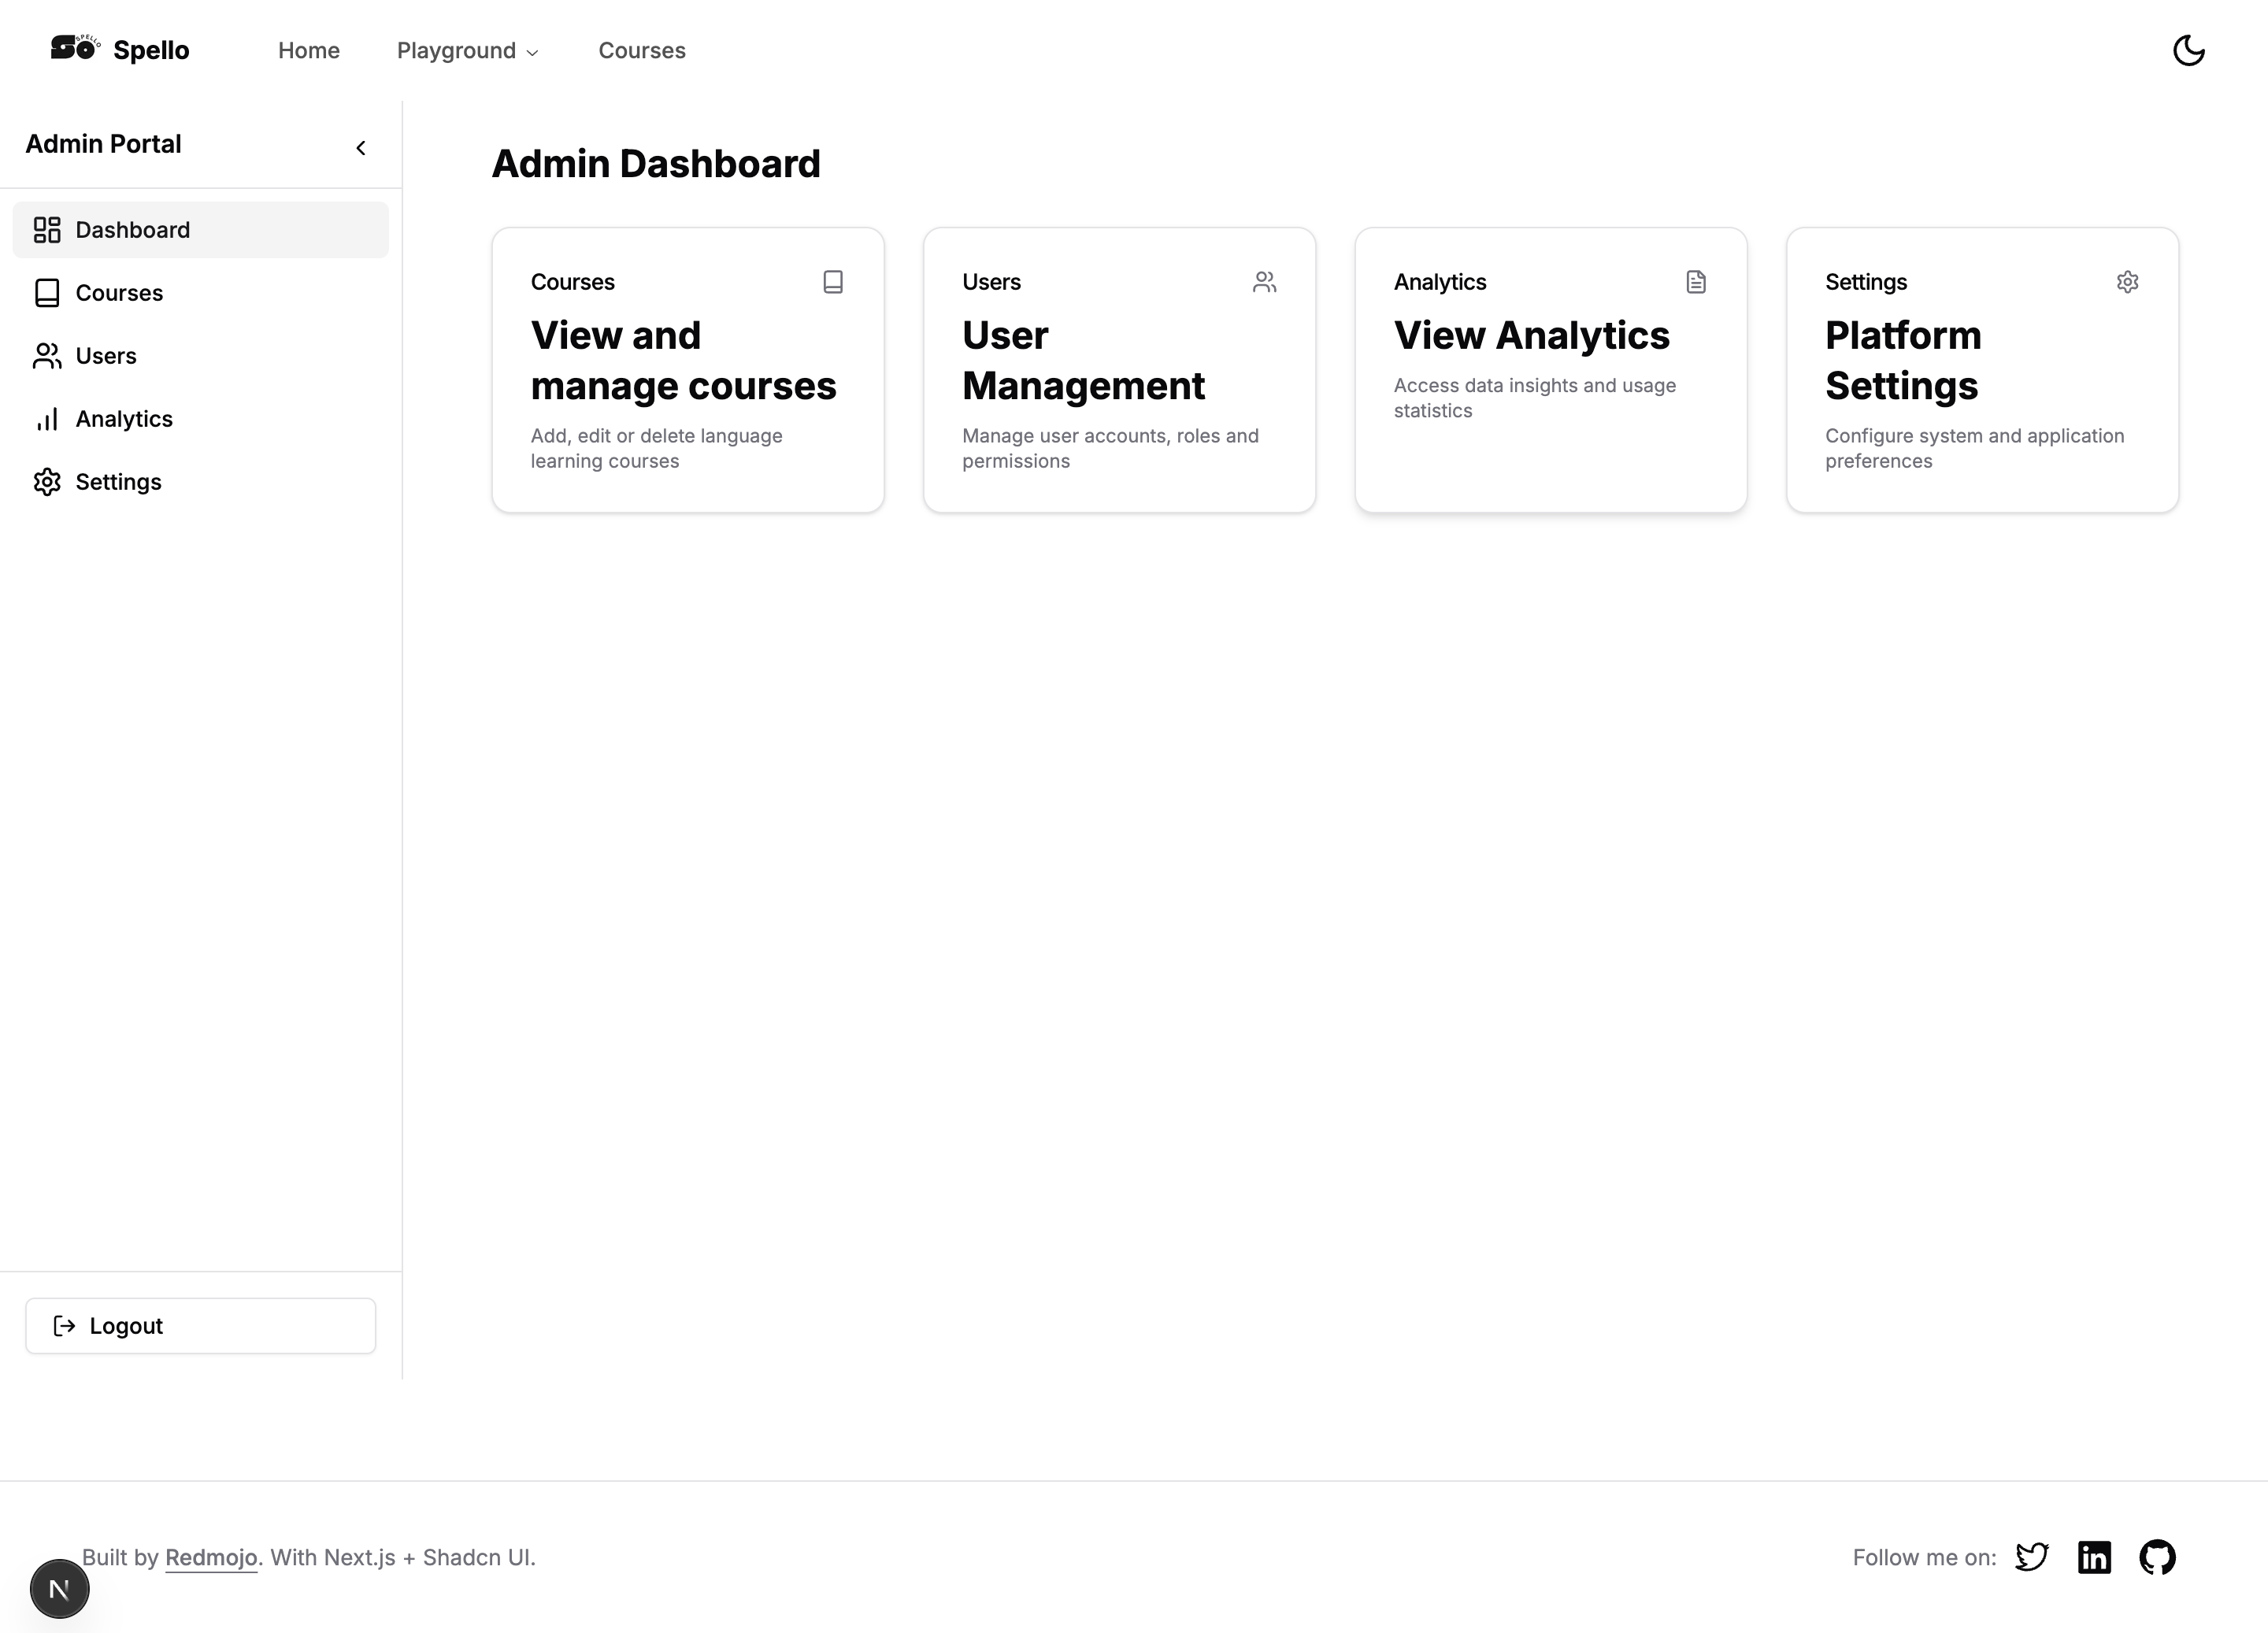This screenshot has width=2268, height=1633.
Task: Open the View Analytics card
Action: (1550, 370)
